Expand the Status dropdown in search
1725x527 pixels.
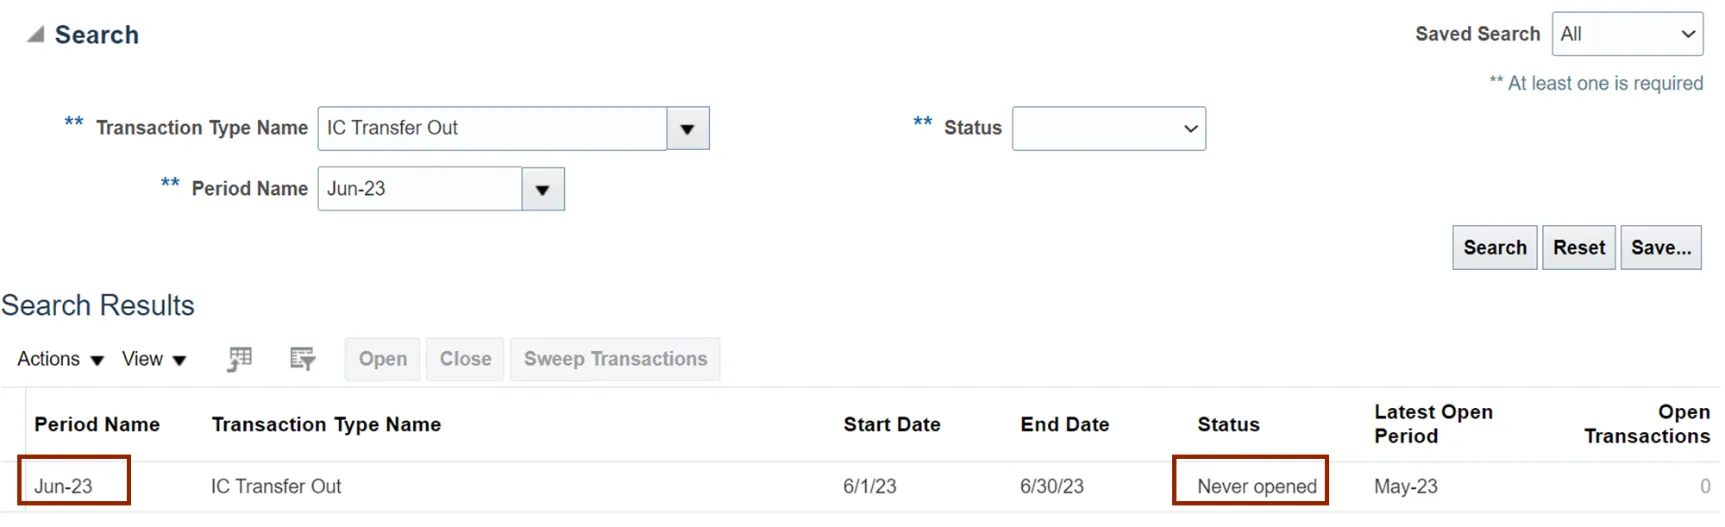[x=1108, y=129]
